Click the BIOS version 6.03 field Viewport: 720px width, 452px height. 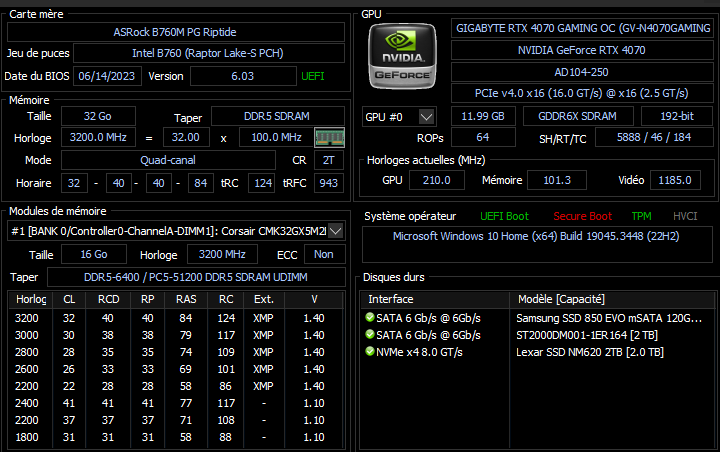pos(243,76)
